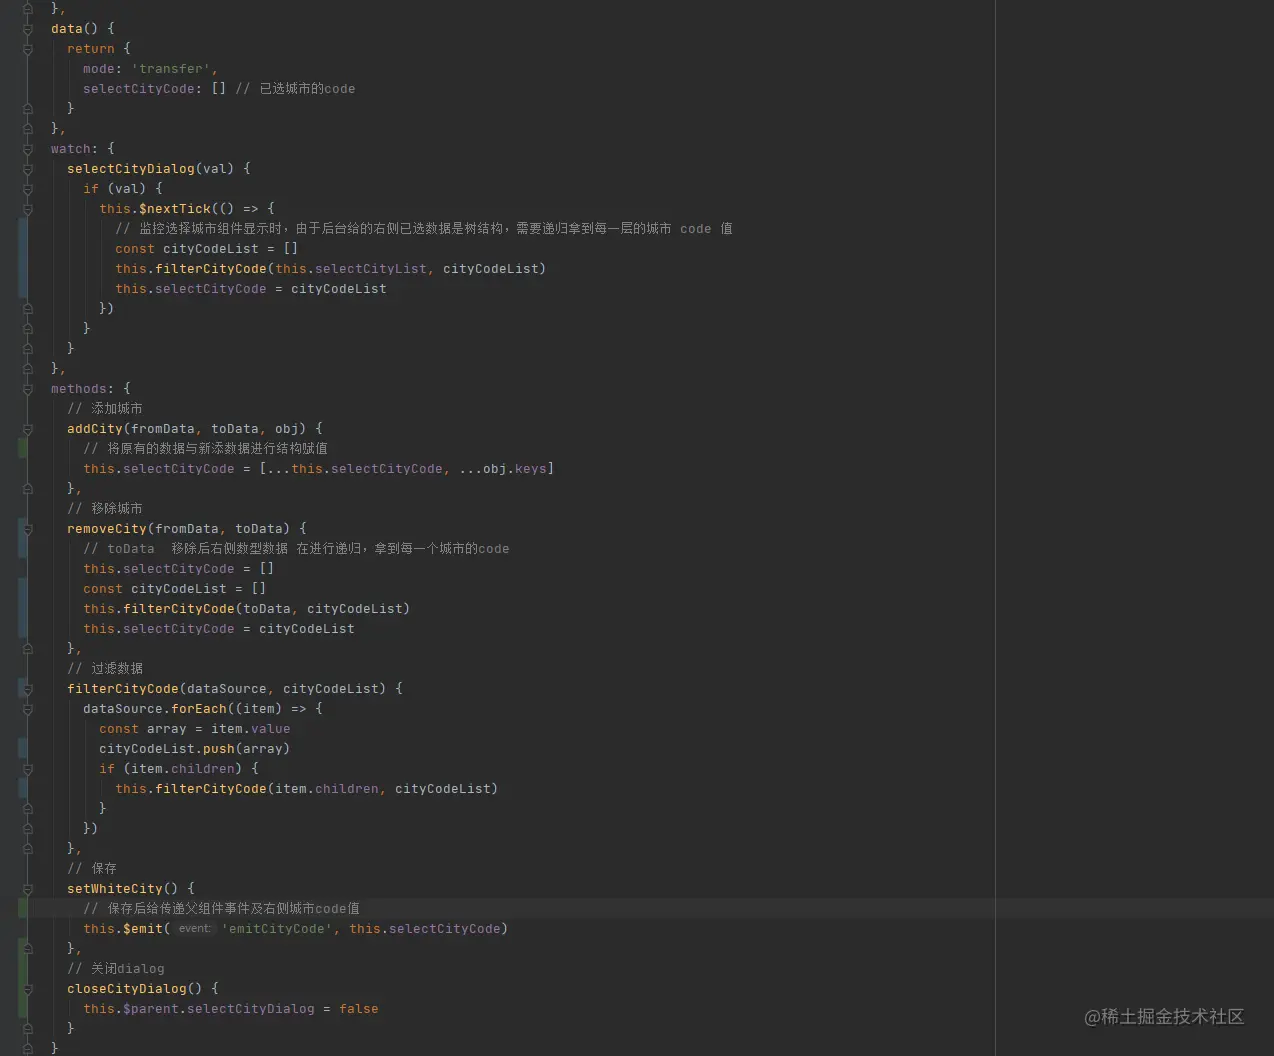Fold the if (val) block
The image size is (1274, 1056).
pos(28,189)
